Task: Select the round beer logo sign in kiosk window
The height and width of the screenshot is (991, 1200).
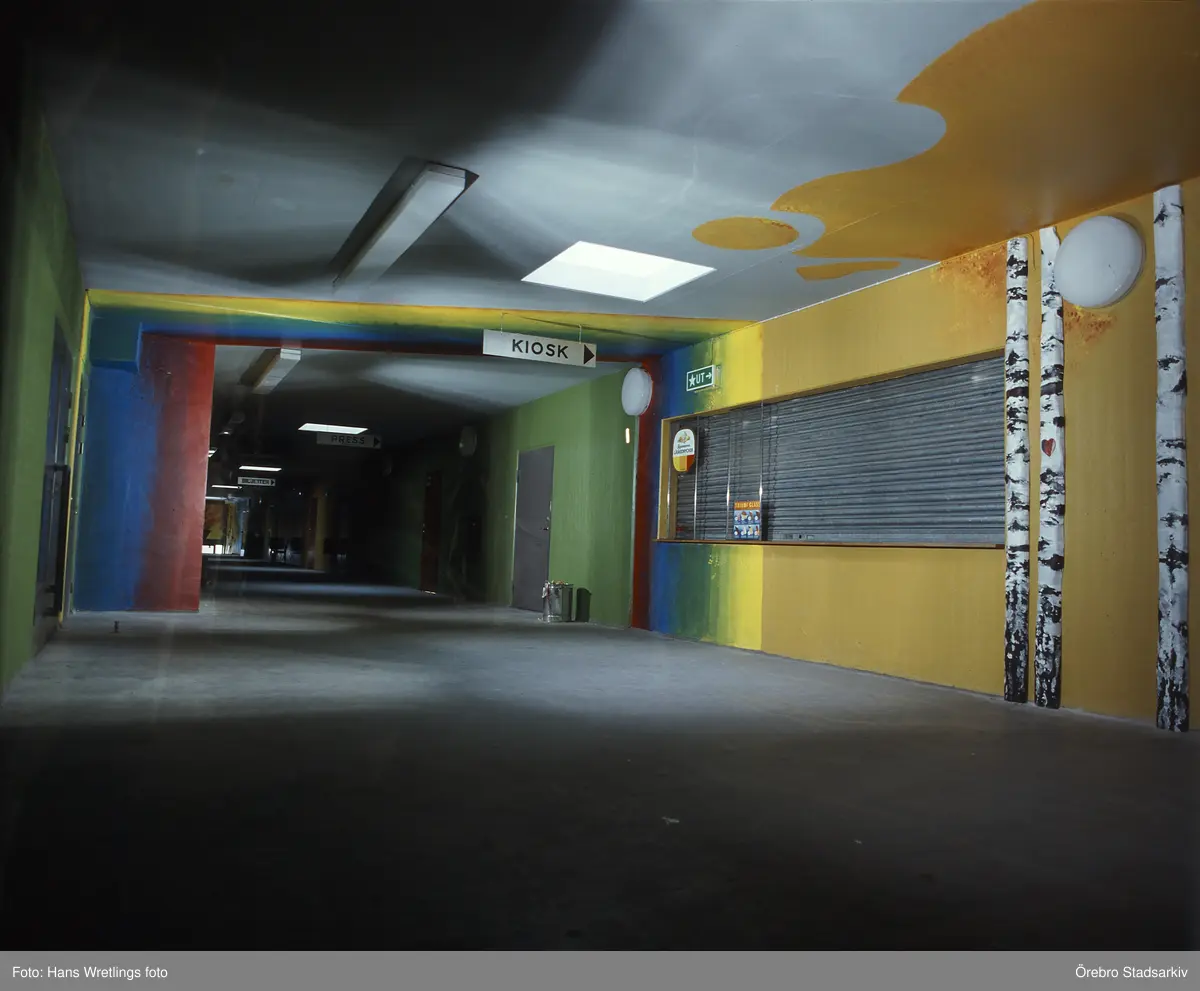Action: point(683,449)
